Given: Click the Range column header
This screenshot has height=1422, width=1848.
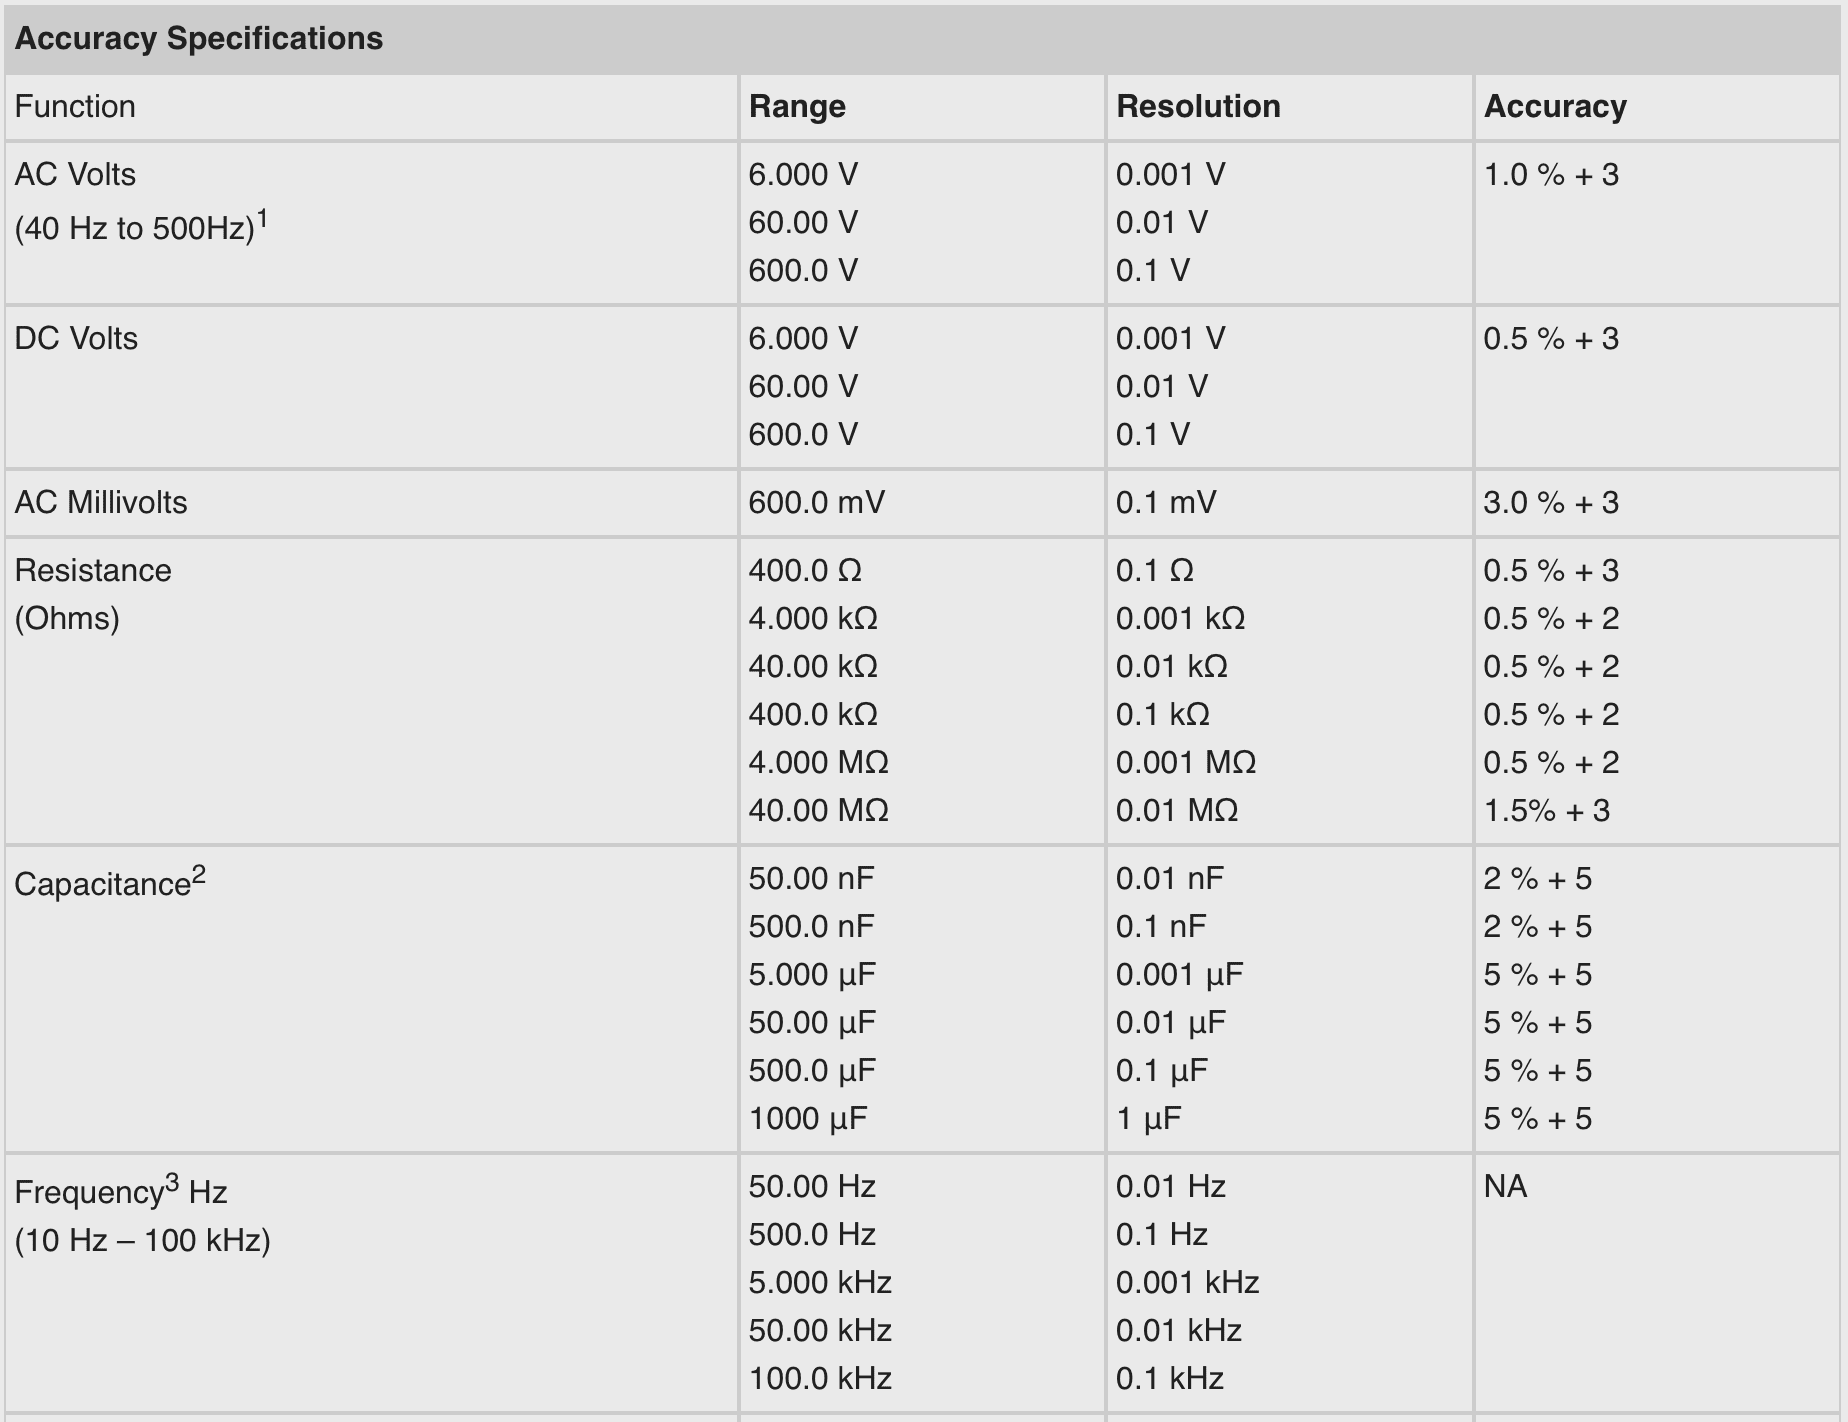Looking at the screenshot, I should pyautogui.click(x=797, y=107).
